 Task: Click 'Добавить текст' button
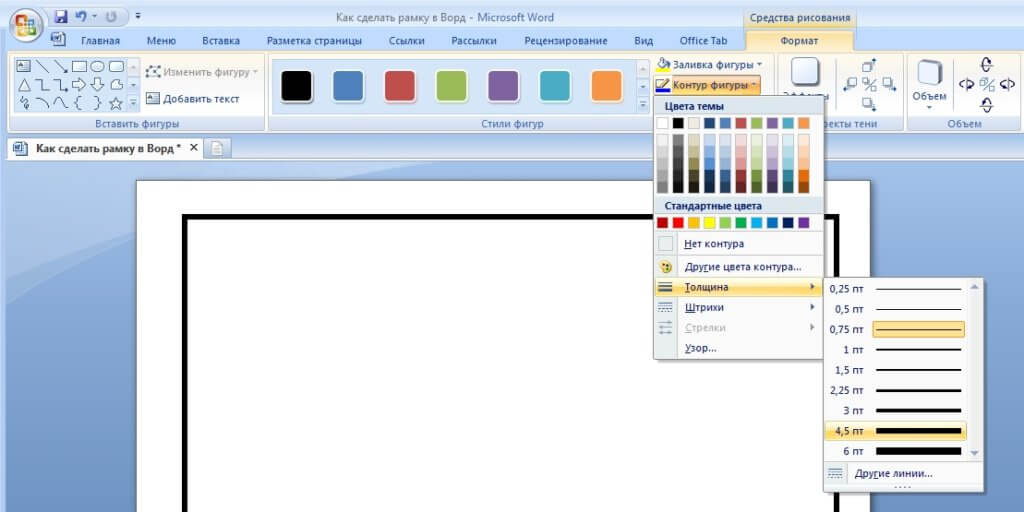(x=193, y=99)
